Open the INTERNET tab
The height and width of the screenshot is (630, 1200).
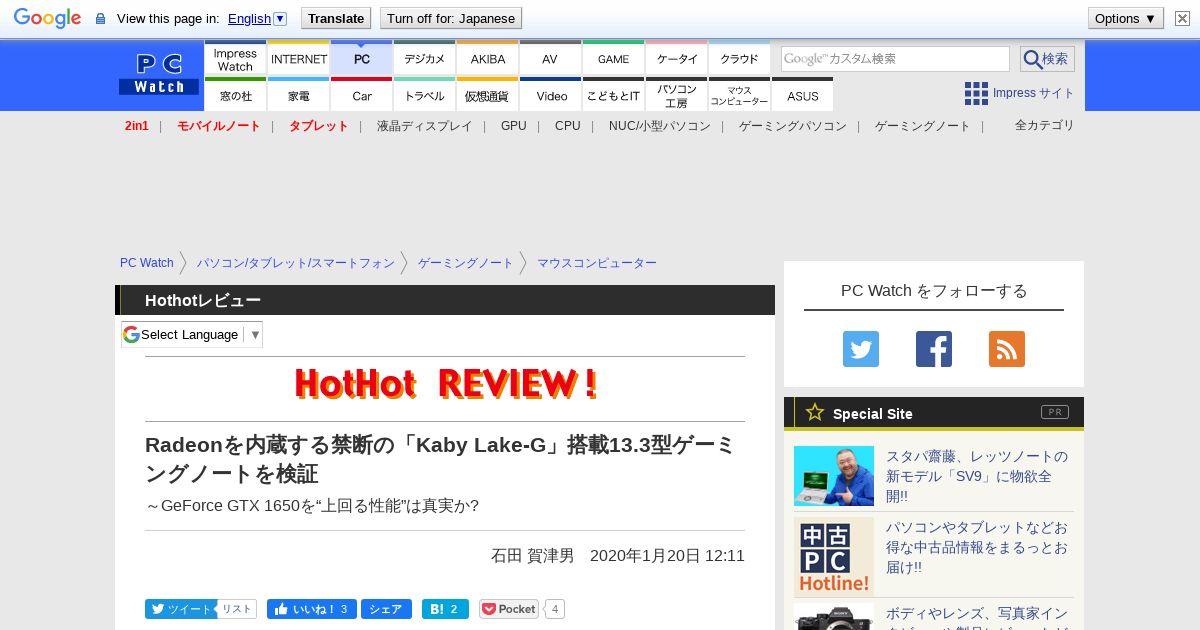point(299,59)
